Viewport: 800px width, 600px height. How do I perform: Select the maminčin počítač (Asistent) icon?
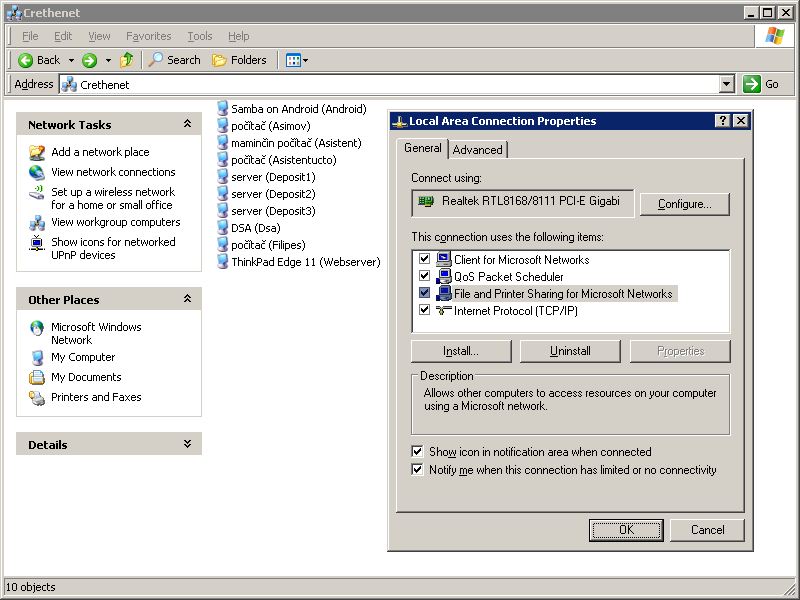click(x=222, y=142)
